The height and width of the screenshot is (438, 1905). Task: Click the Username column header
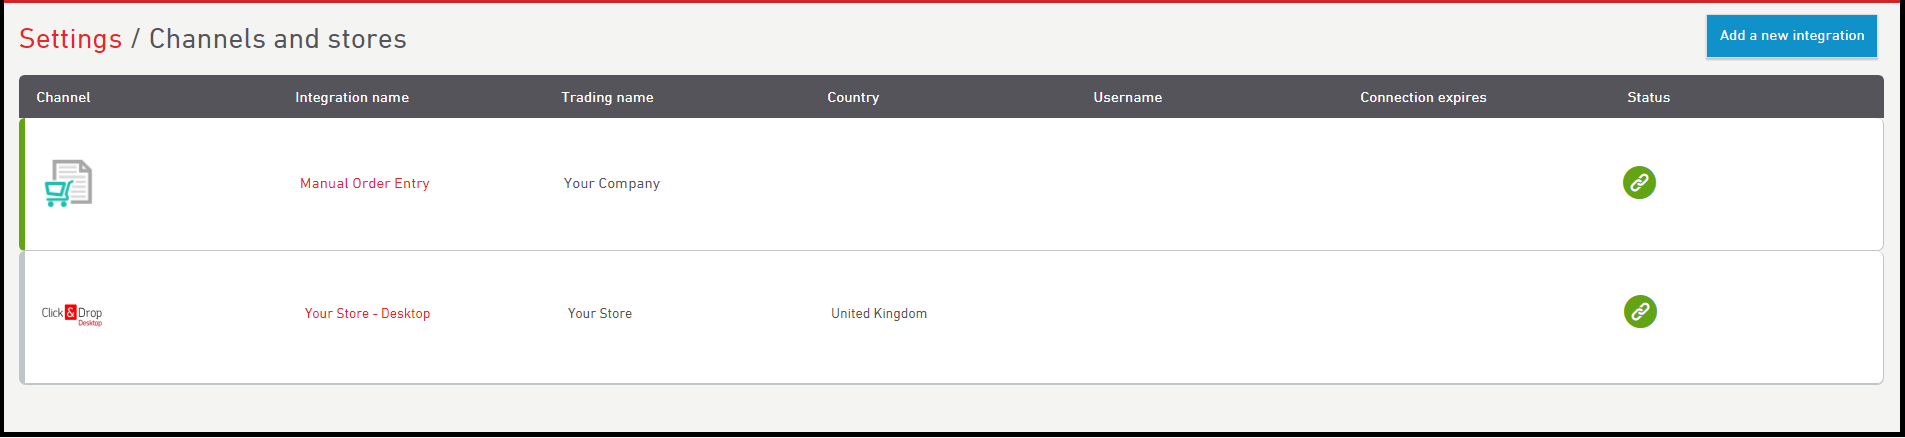pyautogui.click(x=1127, y=97)
